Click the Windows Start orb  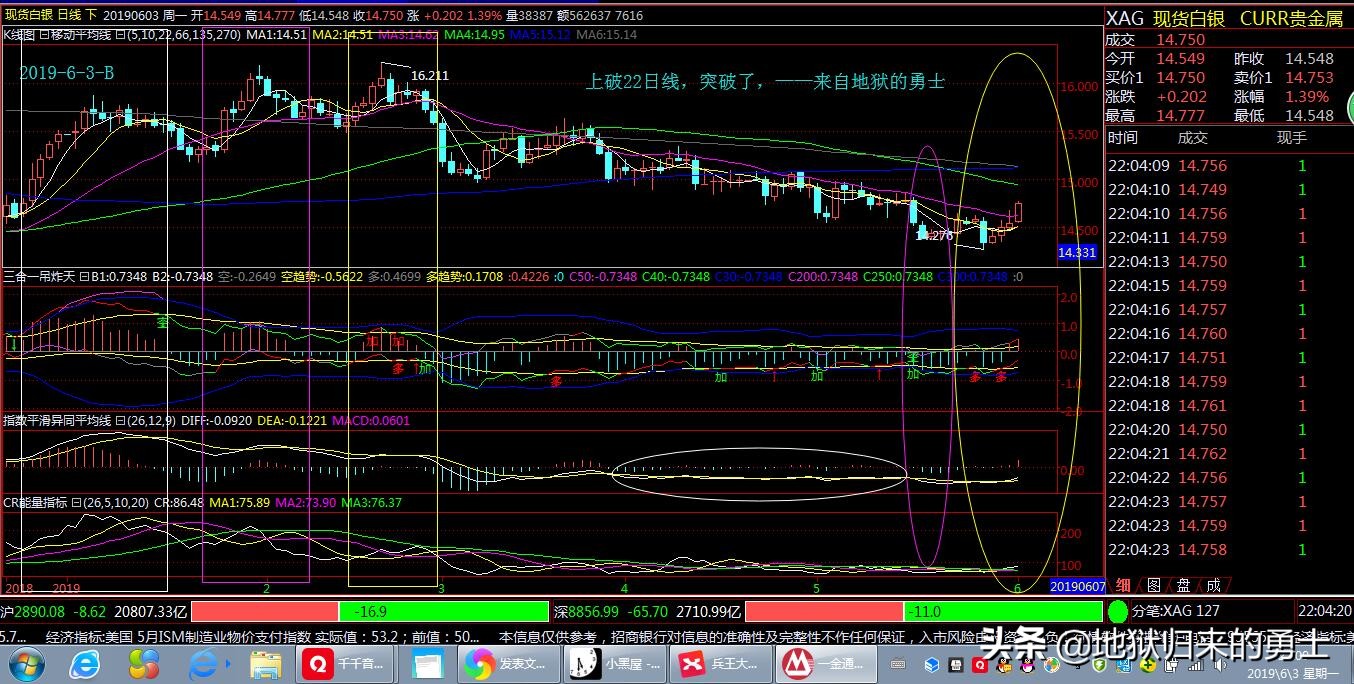pyautogui.click(x=25, y=663)
